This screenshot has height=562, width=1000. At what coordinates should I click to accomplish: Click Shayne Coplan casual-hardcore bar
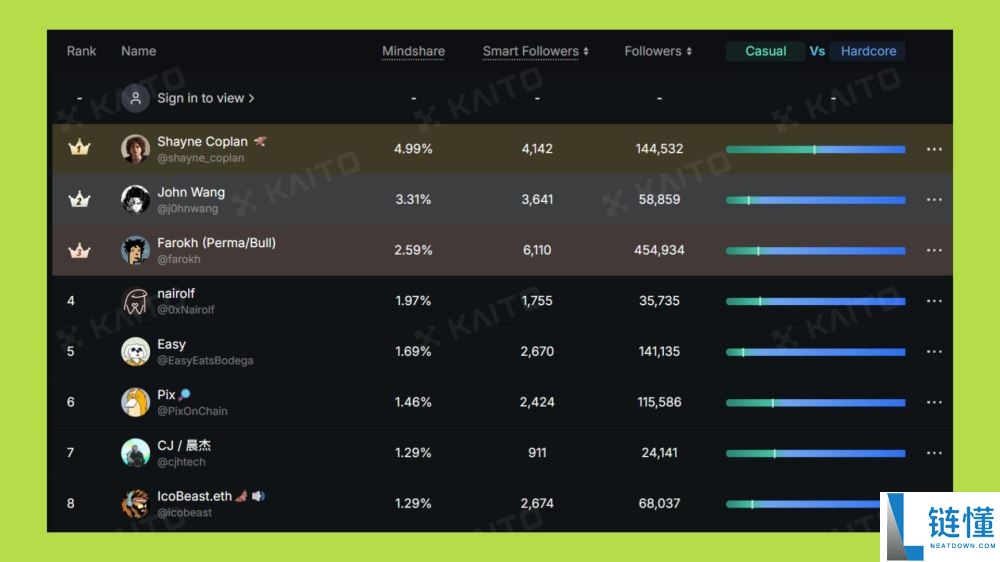point(816,149)
